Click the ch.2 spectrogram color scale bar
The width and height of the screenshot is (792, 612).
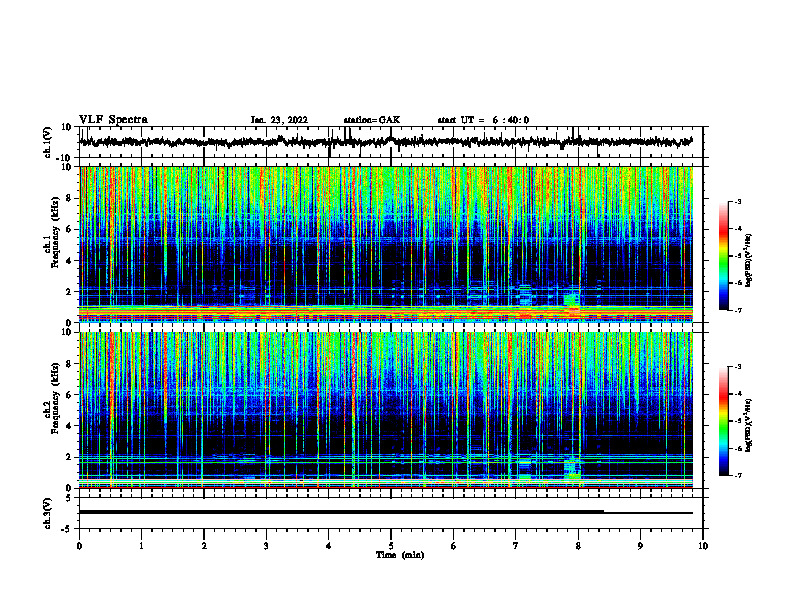click(x=724, y=421)
